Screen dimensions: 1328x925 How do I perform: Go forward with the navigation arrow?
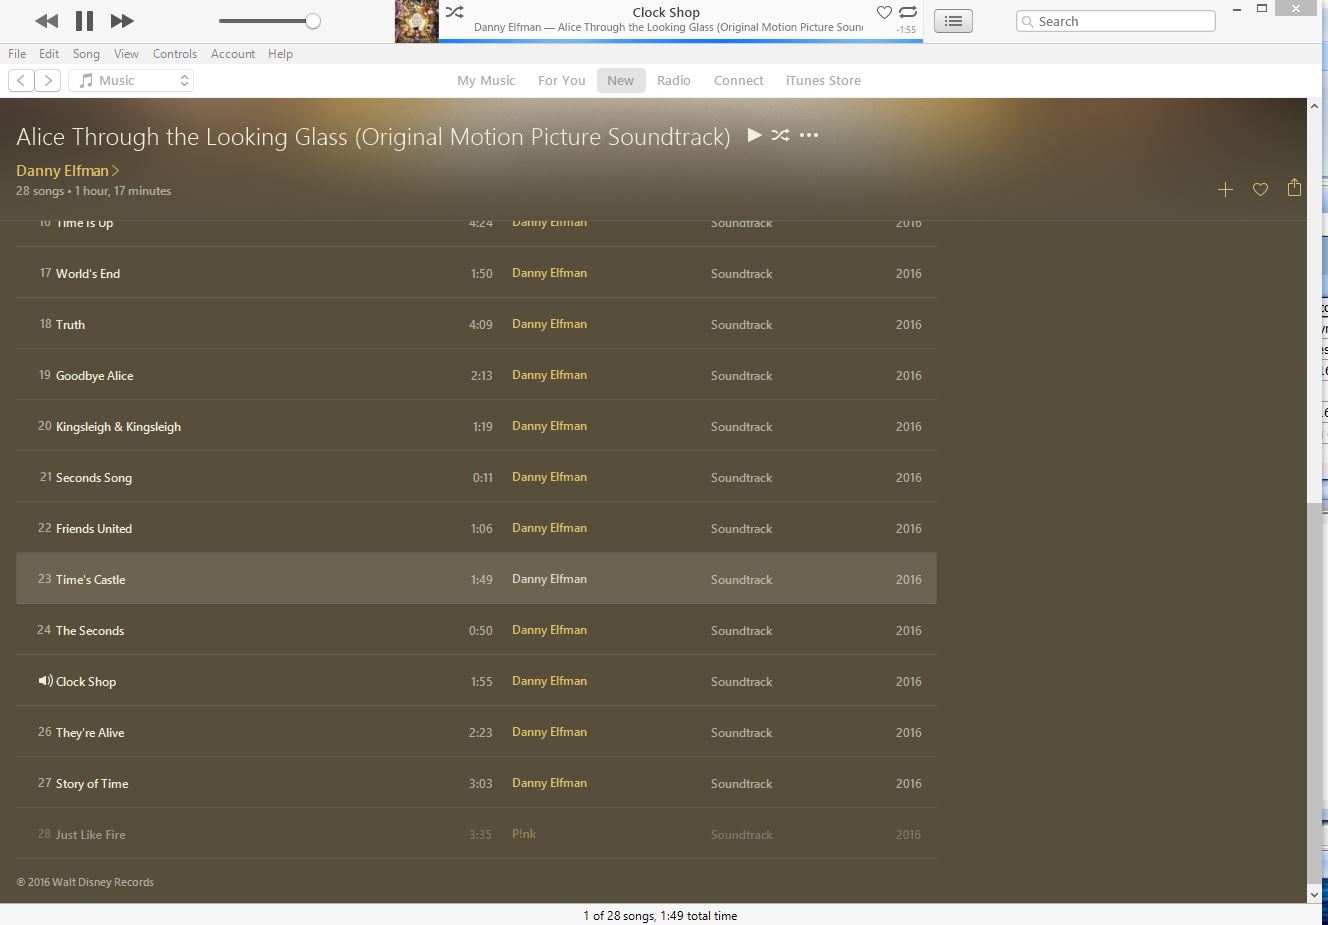click(48, 81)
